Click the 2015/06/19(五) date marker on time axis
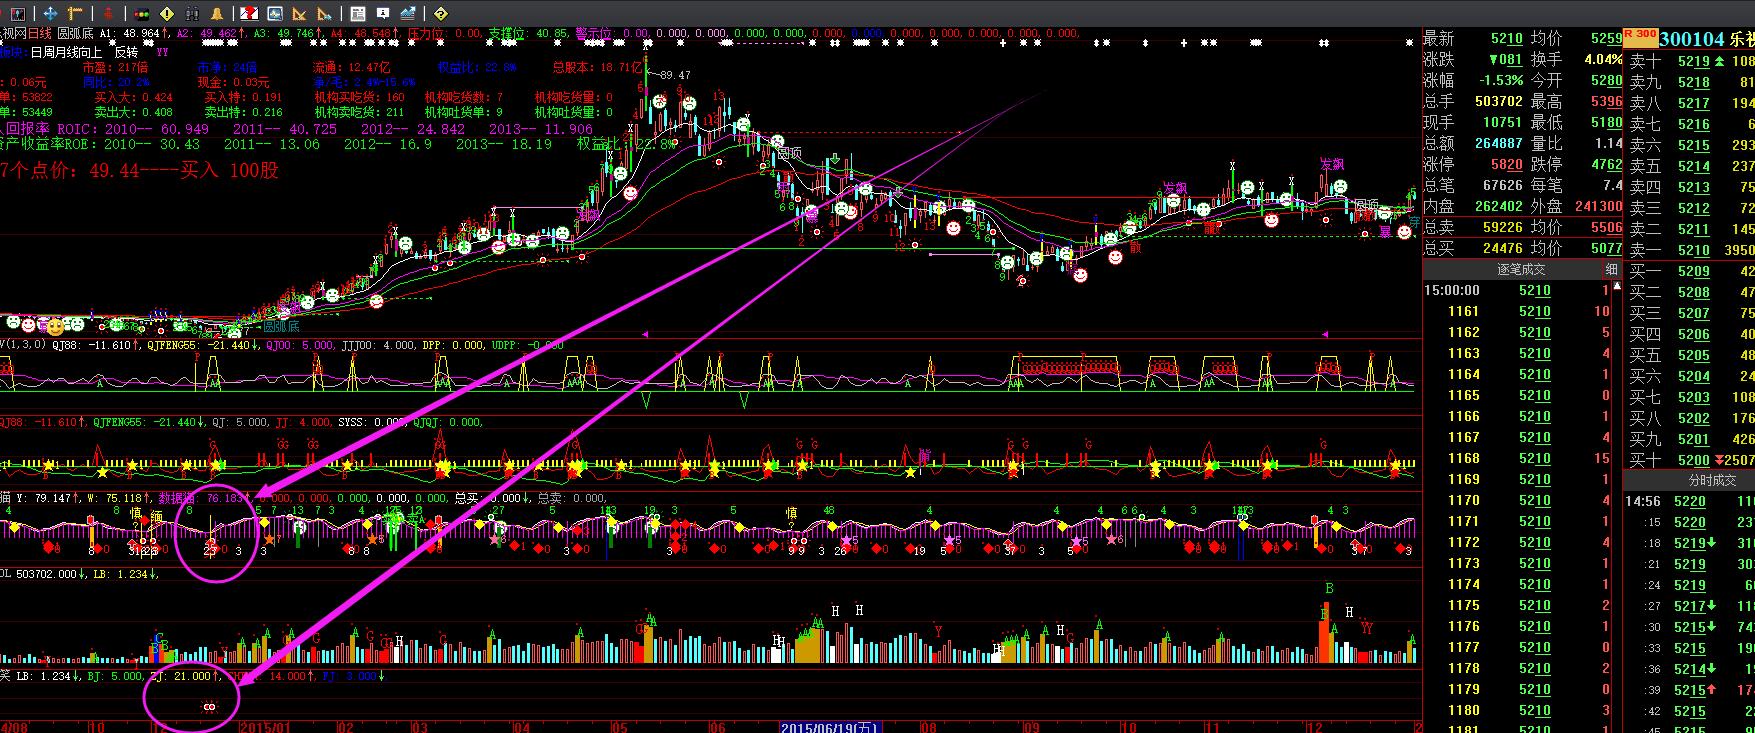Viewport: 1755px width, 733px height. 829,726
